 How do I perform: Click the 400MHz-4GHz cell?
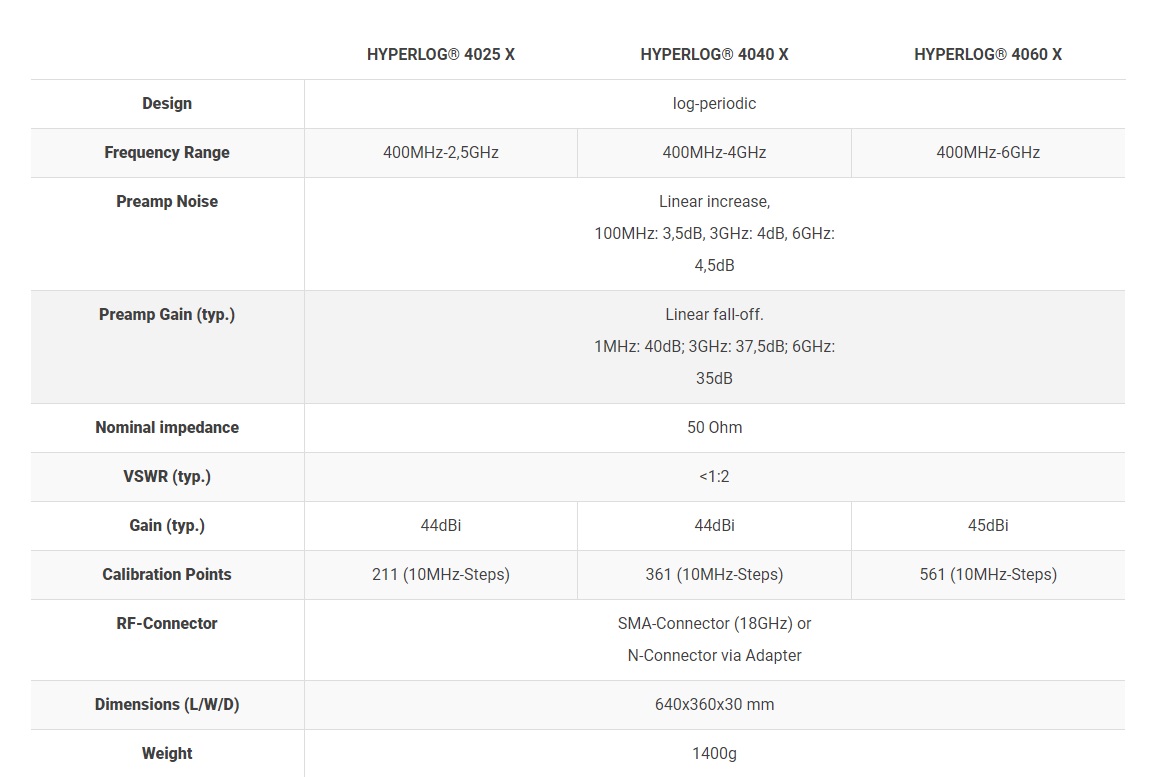coord(714,152)
